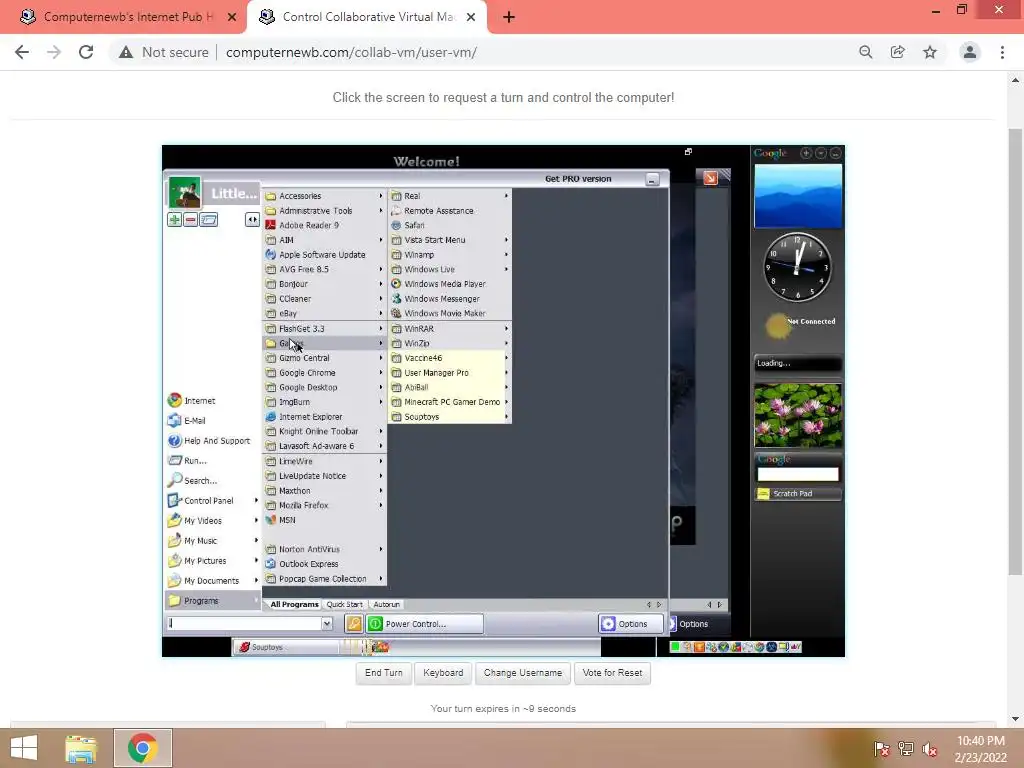Image resolution: width=1024 pixels, height=768 pixels.
Task: Expand Administrative Tools submenu
Action: pos(325,211)
